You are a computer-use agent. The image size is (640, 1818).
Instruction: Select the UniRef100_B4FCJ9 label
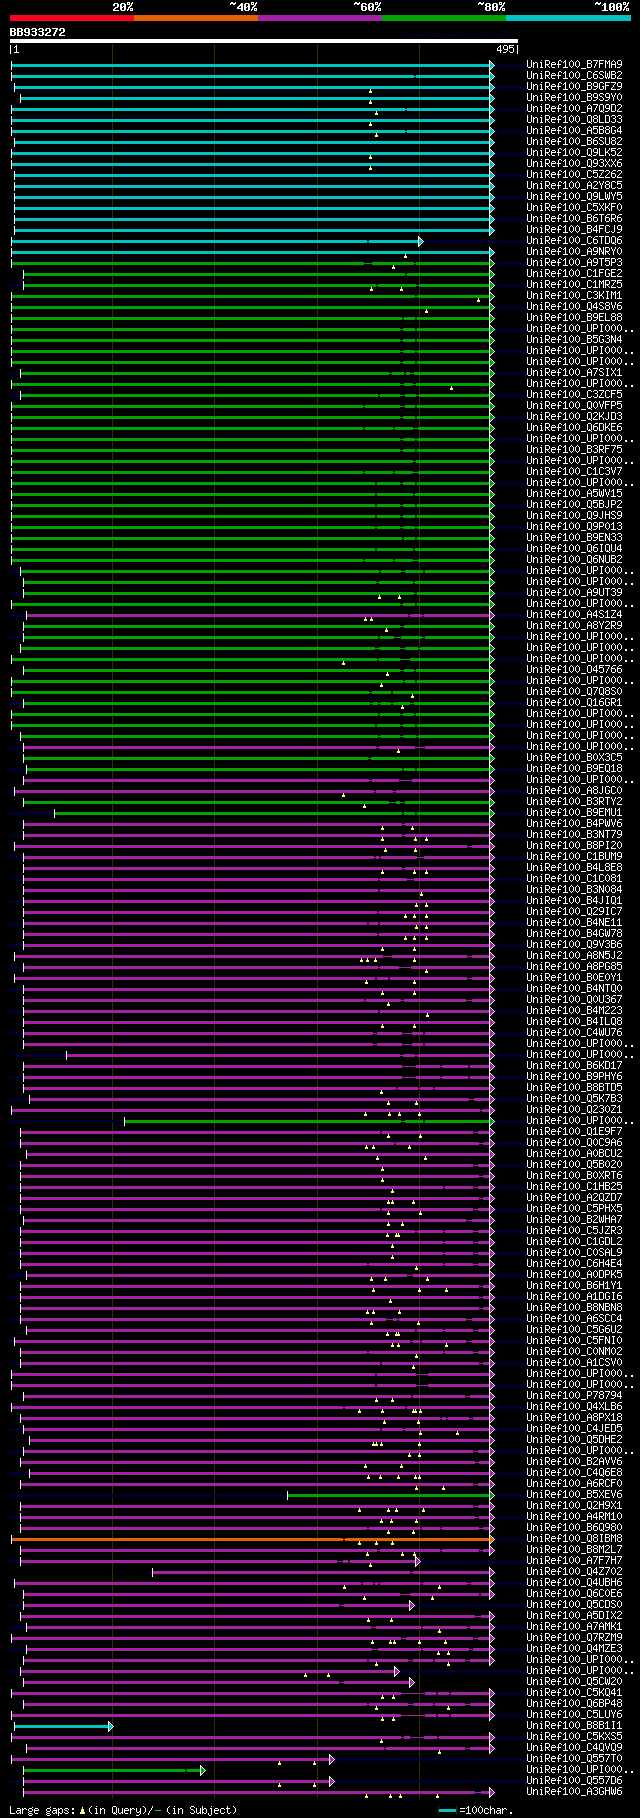click(574, 229)
